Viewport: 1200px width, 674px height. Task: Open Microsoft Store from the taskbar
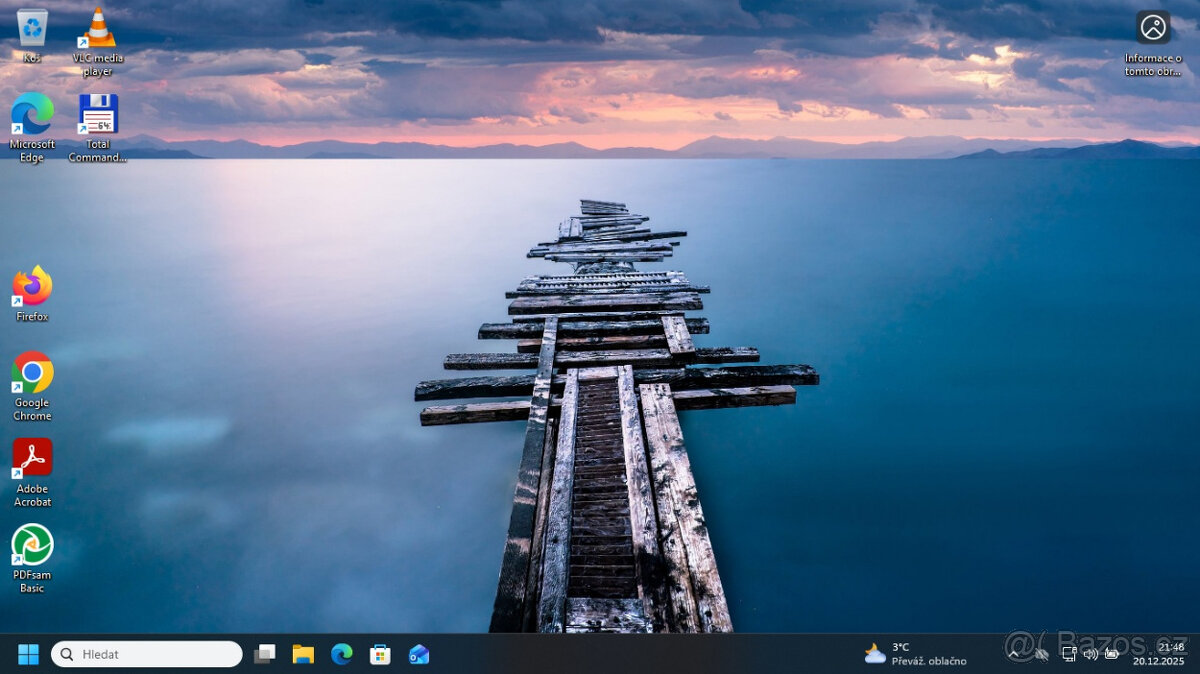coord(379,653)
